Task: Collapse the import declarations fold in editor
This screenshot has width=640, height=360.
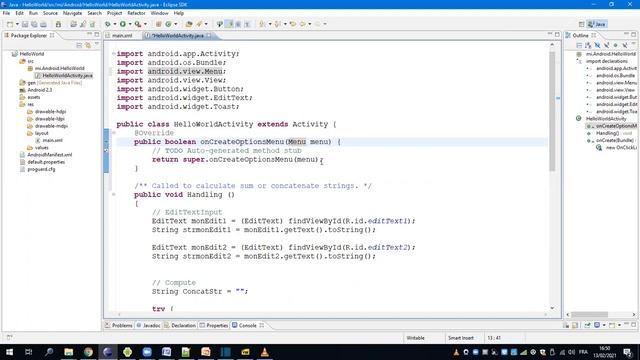Action: (113, 53)
